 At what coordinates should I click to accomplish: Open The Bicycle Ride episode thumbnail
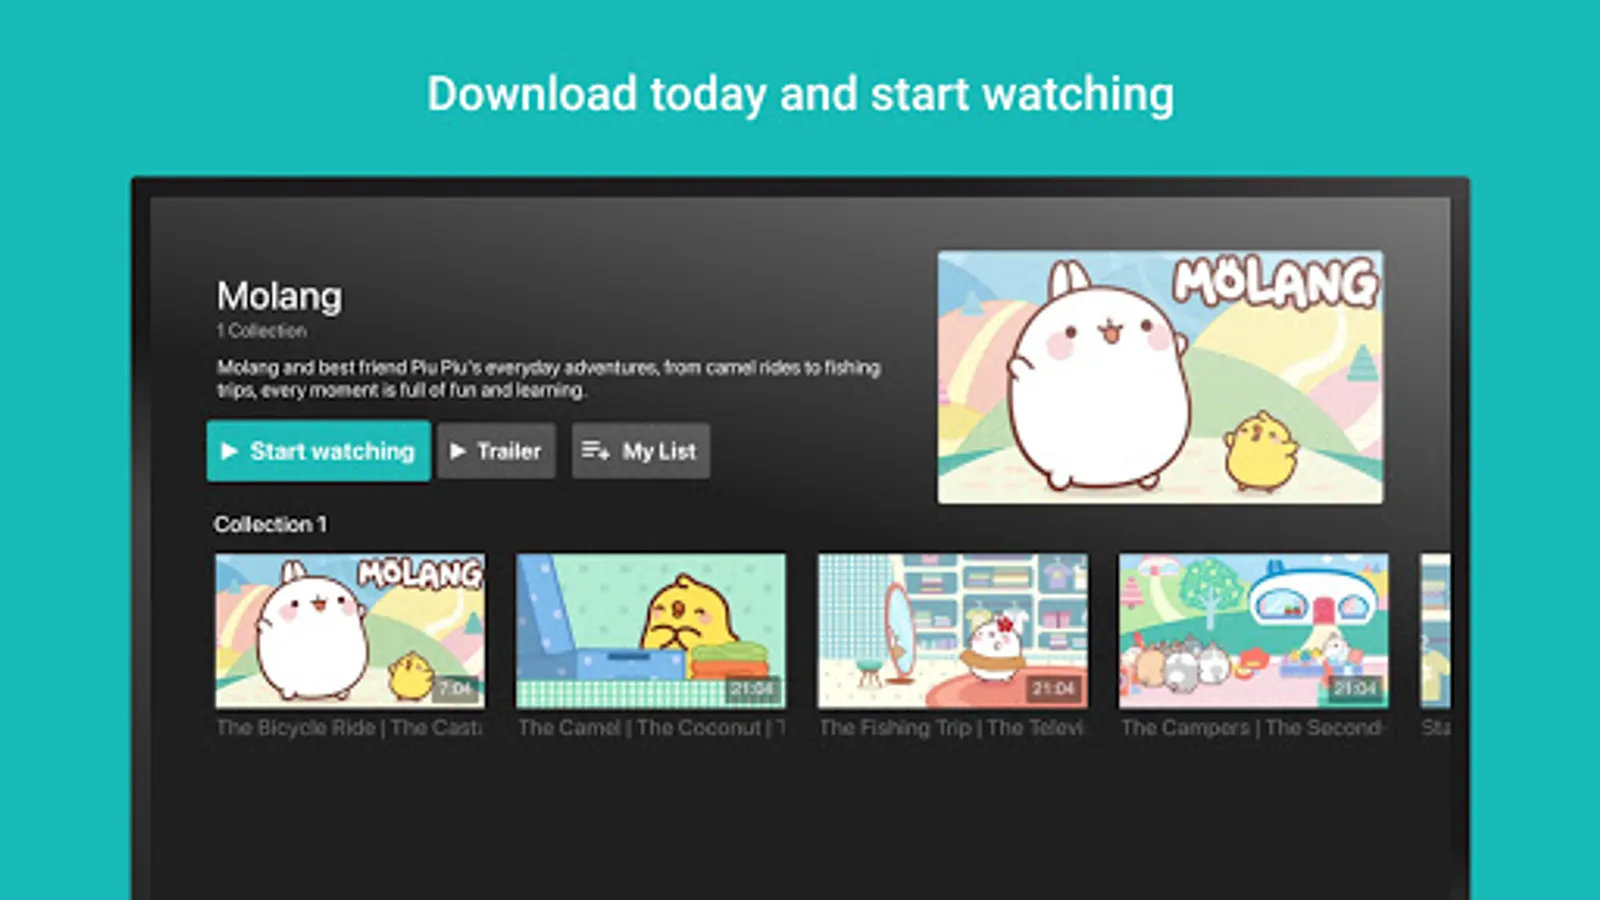pyautogui.click(x=350, y=631)
